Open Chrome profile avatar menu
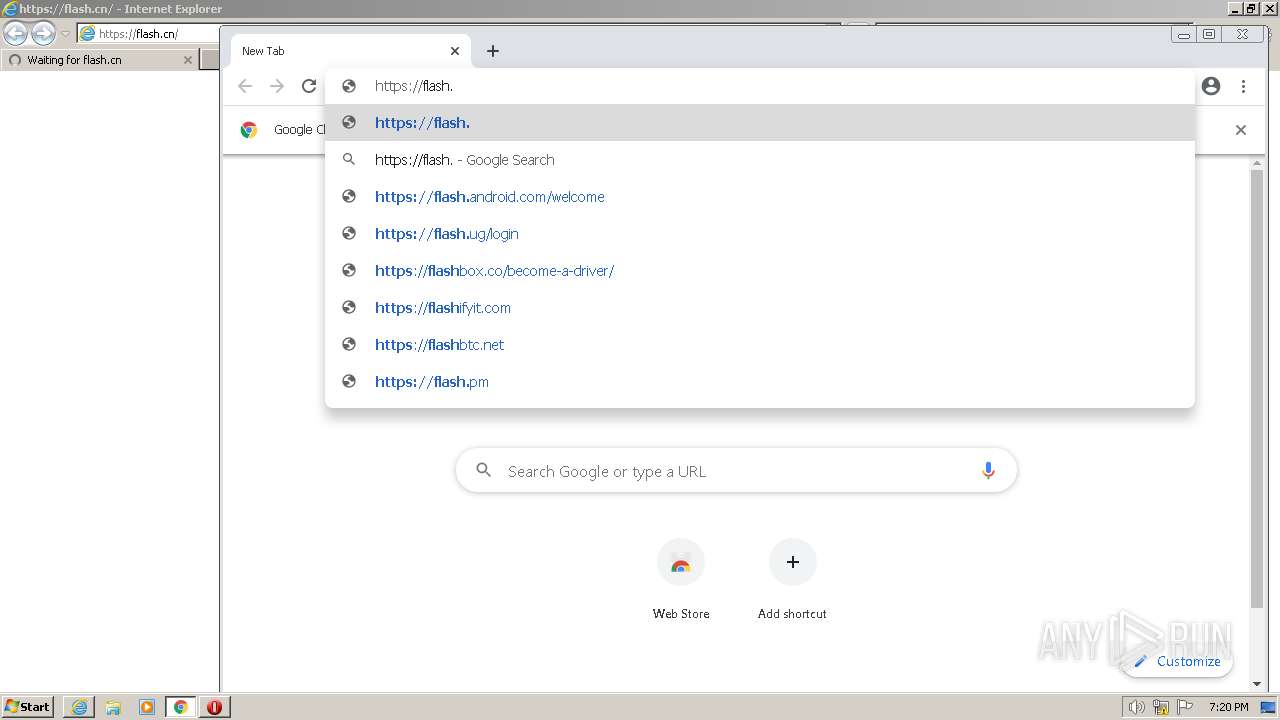Image resolution: width=1280 pixels, height=720 pixels. tap(1211, 86)
